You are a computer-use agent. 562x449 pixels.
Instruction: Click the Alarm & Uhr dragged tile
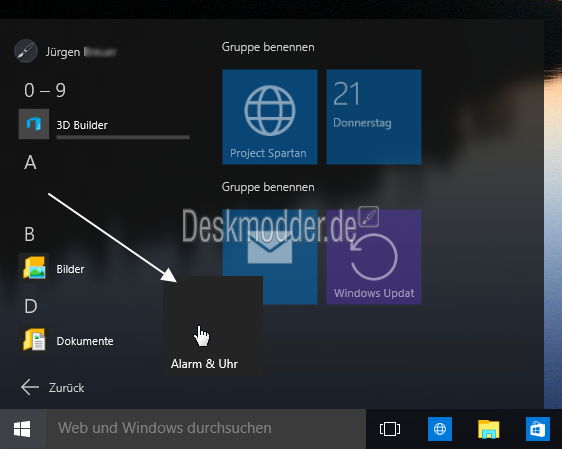coord(213,326)
